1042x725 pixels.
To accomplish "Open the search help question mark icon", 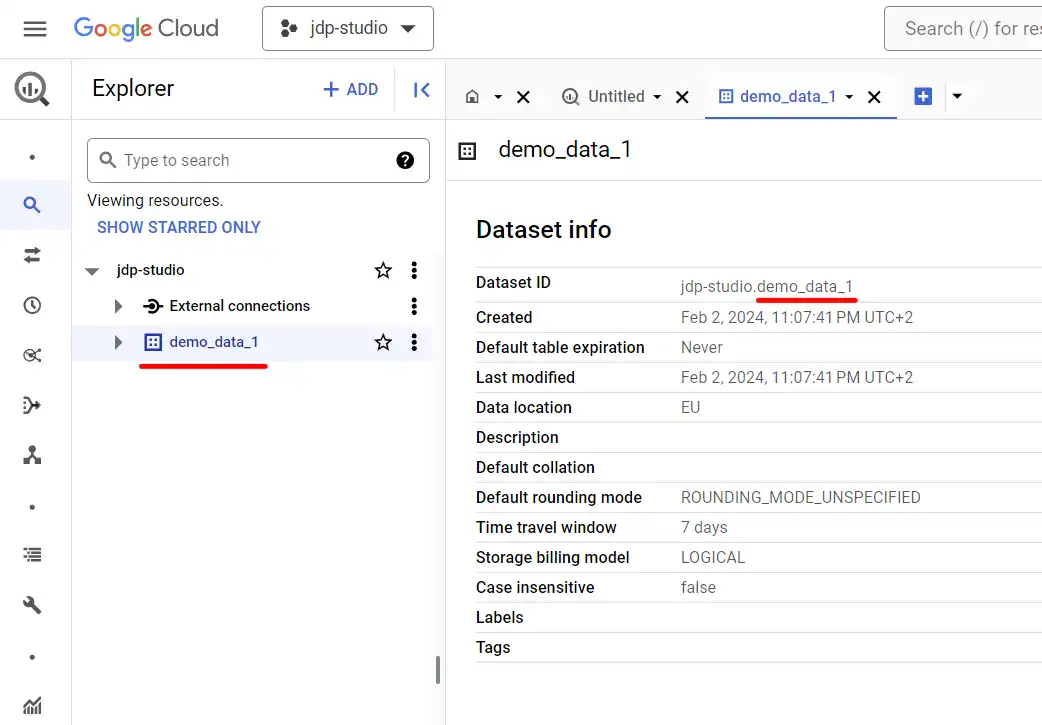I will pos(405,160).
